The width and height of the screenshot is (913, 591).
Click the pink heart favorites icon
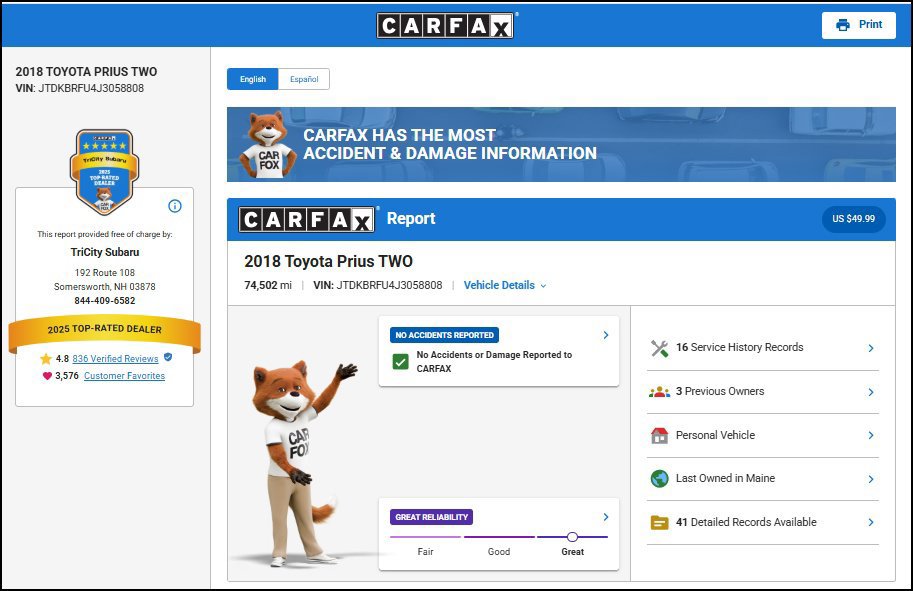click(47, 376)
